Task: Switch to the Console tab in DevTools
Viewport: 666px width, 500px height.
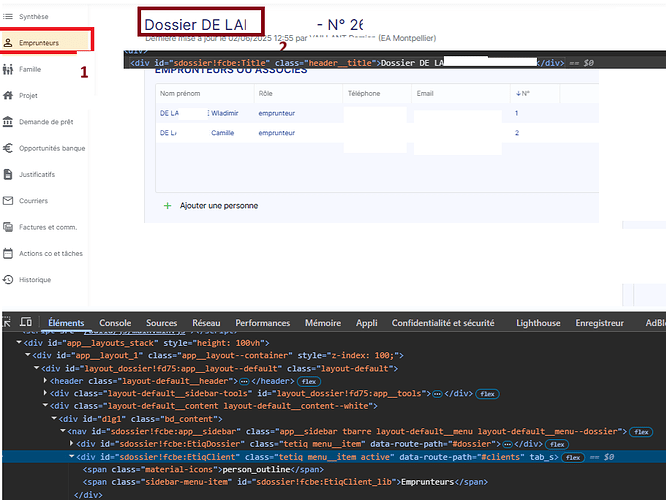Action: point(115,323)
